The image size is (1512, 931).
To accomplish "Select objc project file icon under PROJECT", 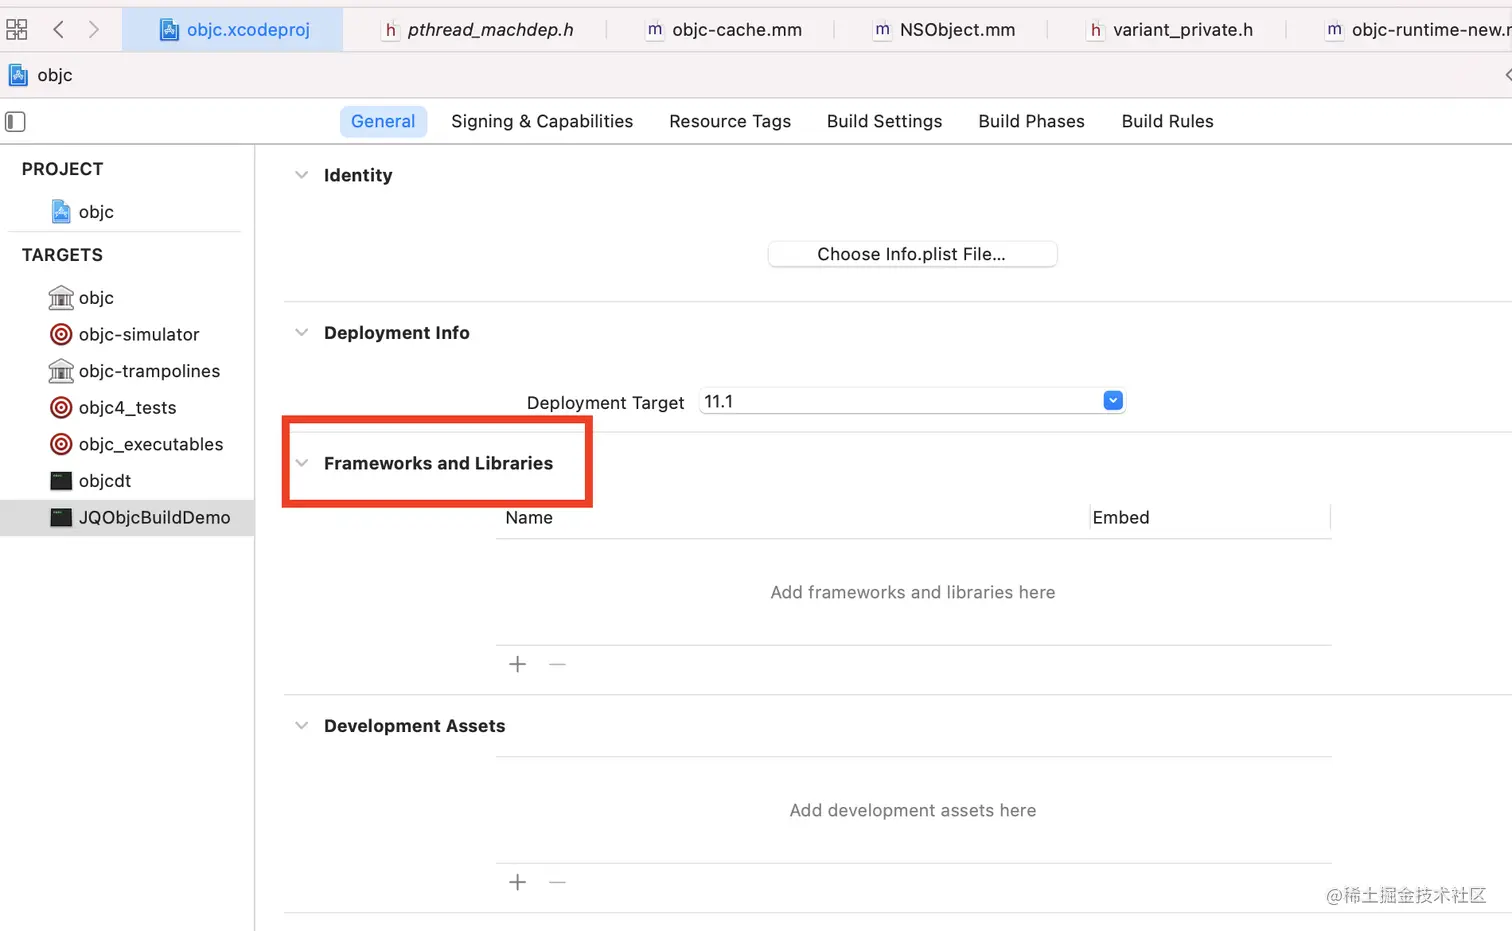I will click(x=61, y=212).
